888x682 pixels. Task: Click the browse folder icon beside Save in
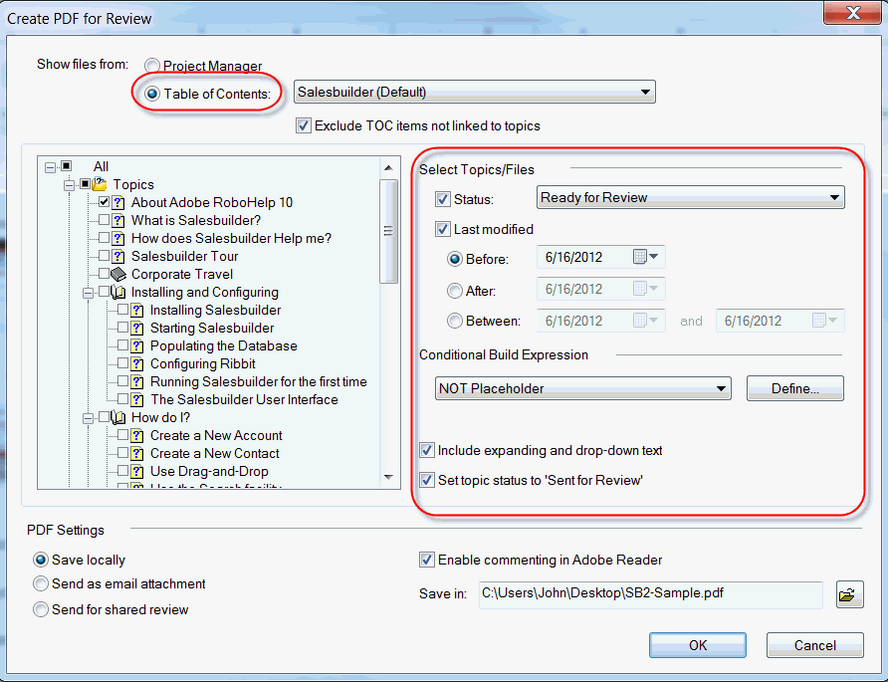click(x=847, y=595)
